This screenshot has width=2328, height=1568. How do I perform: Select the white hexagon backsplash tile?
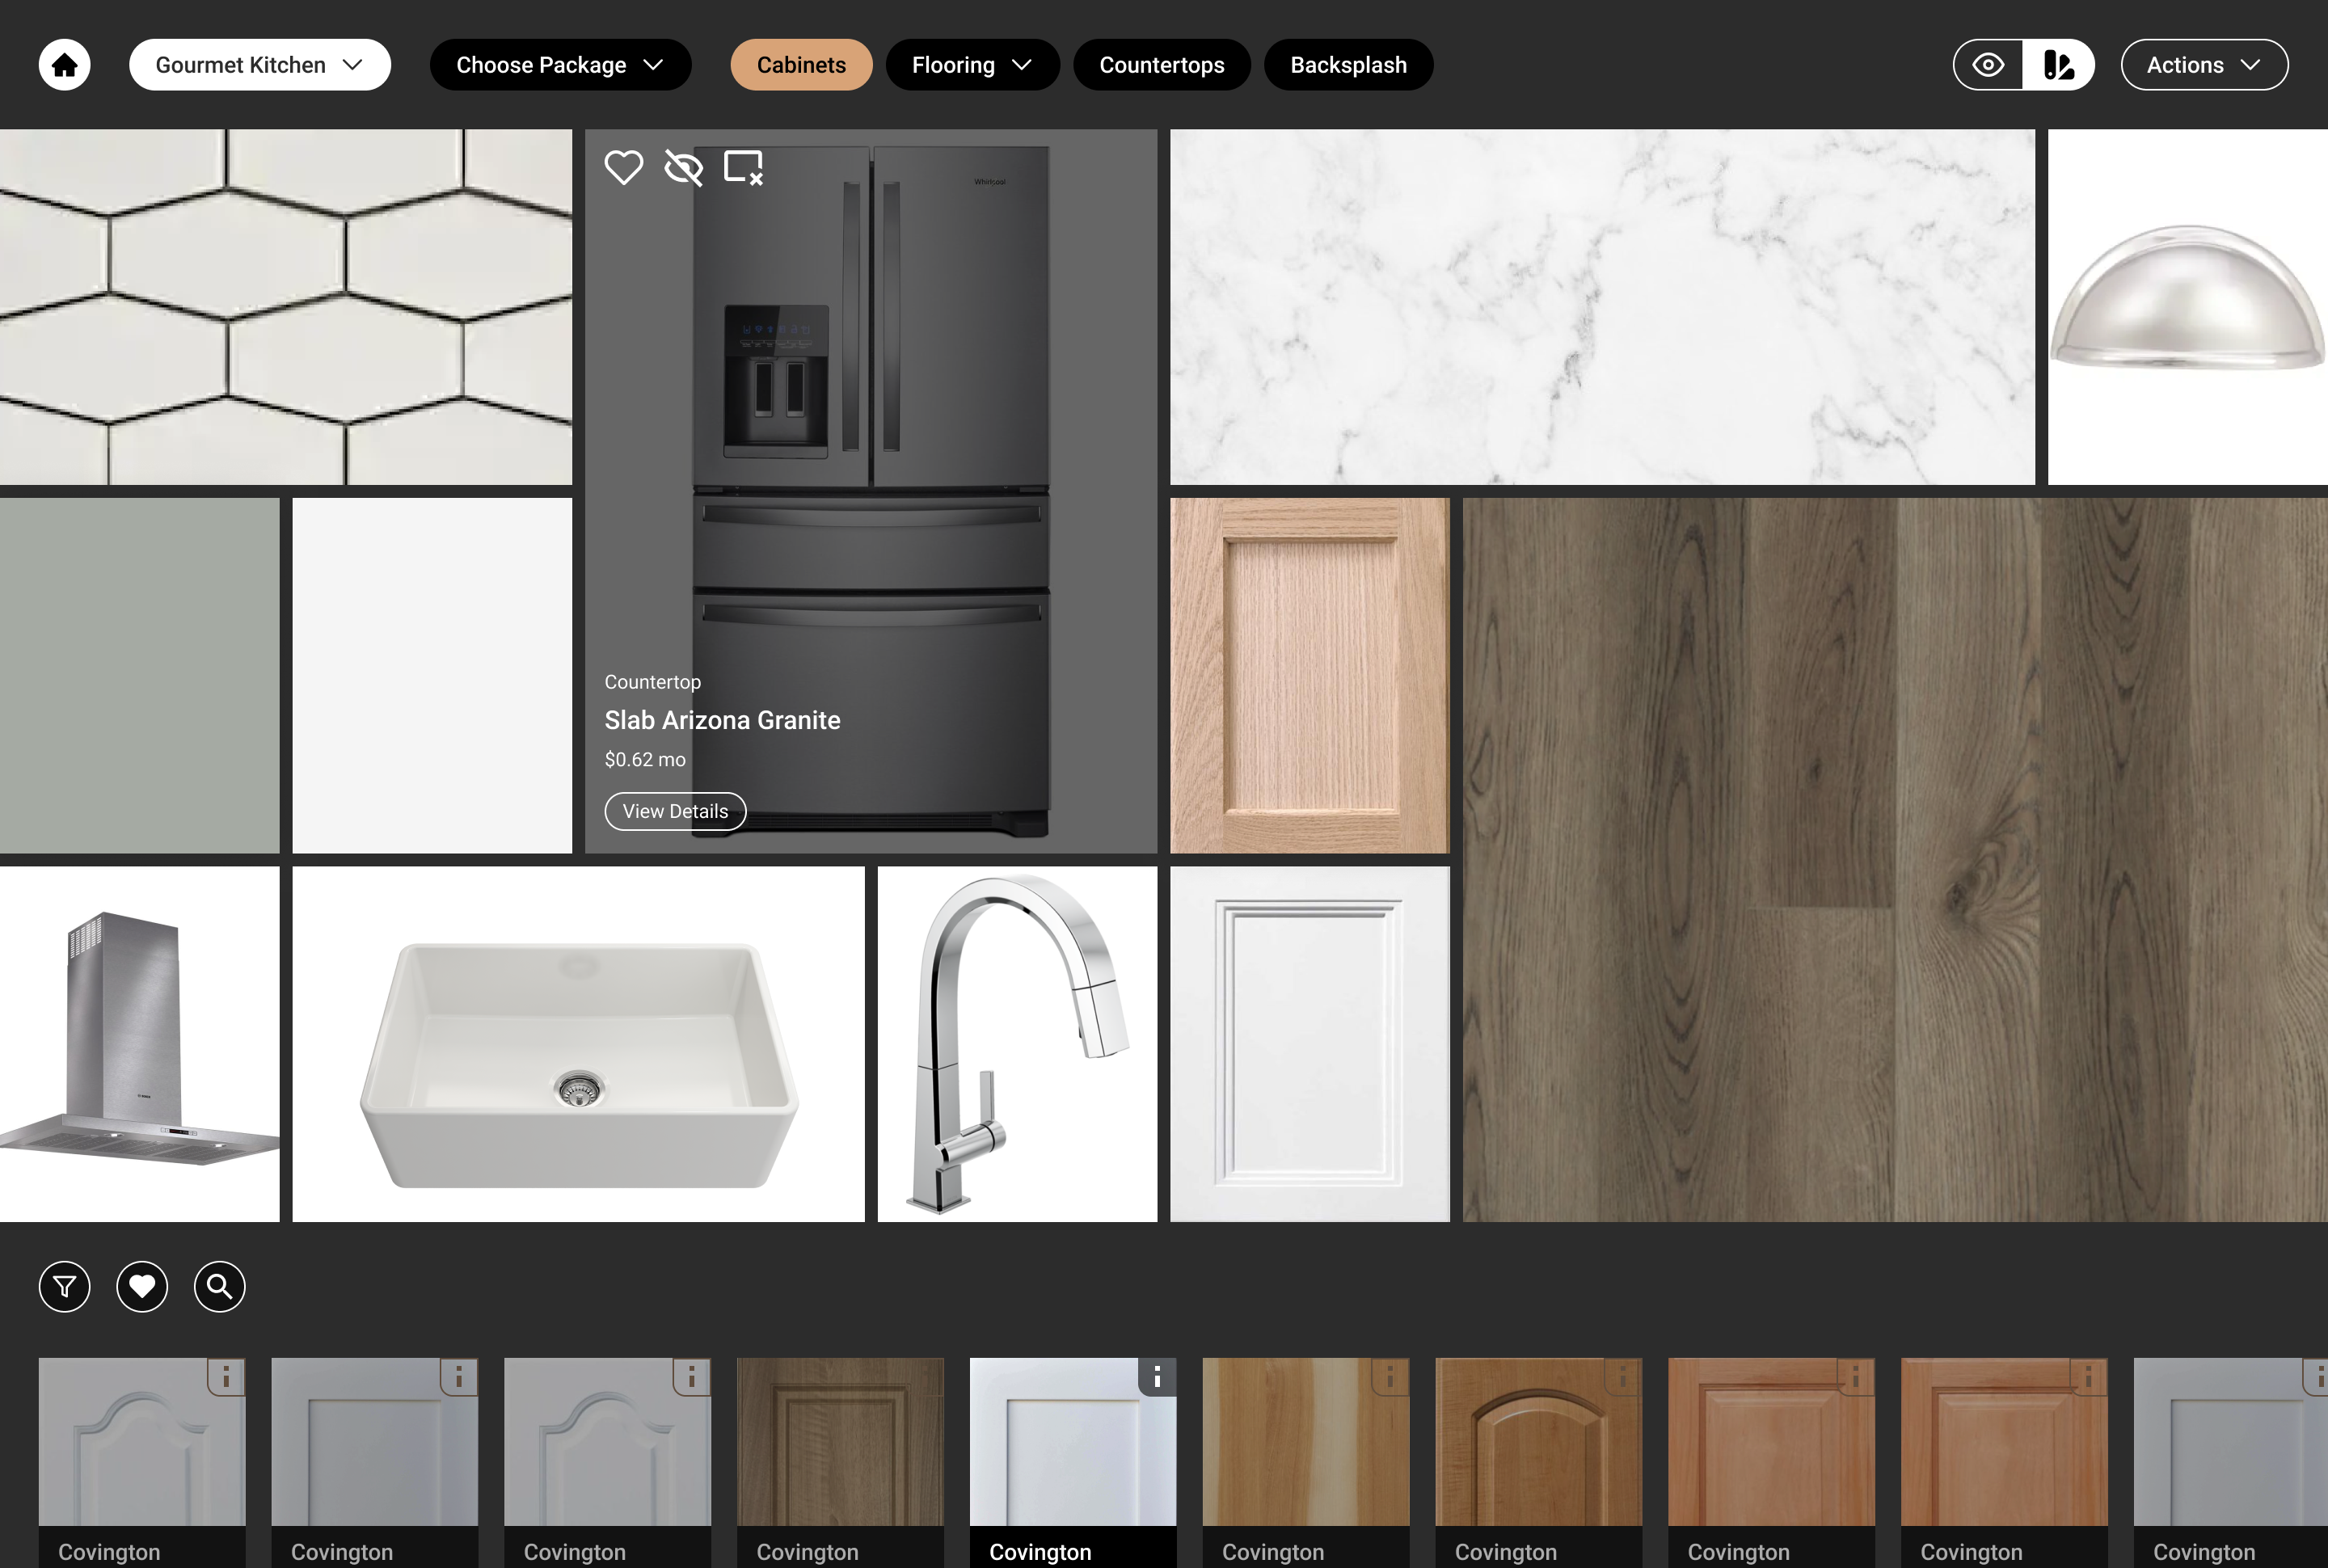coord(286,307)
